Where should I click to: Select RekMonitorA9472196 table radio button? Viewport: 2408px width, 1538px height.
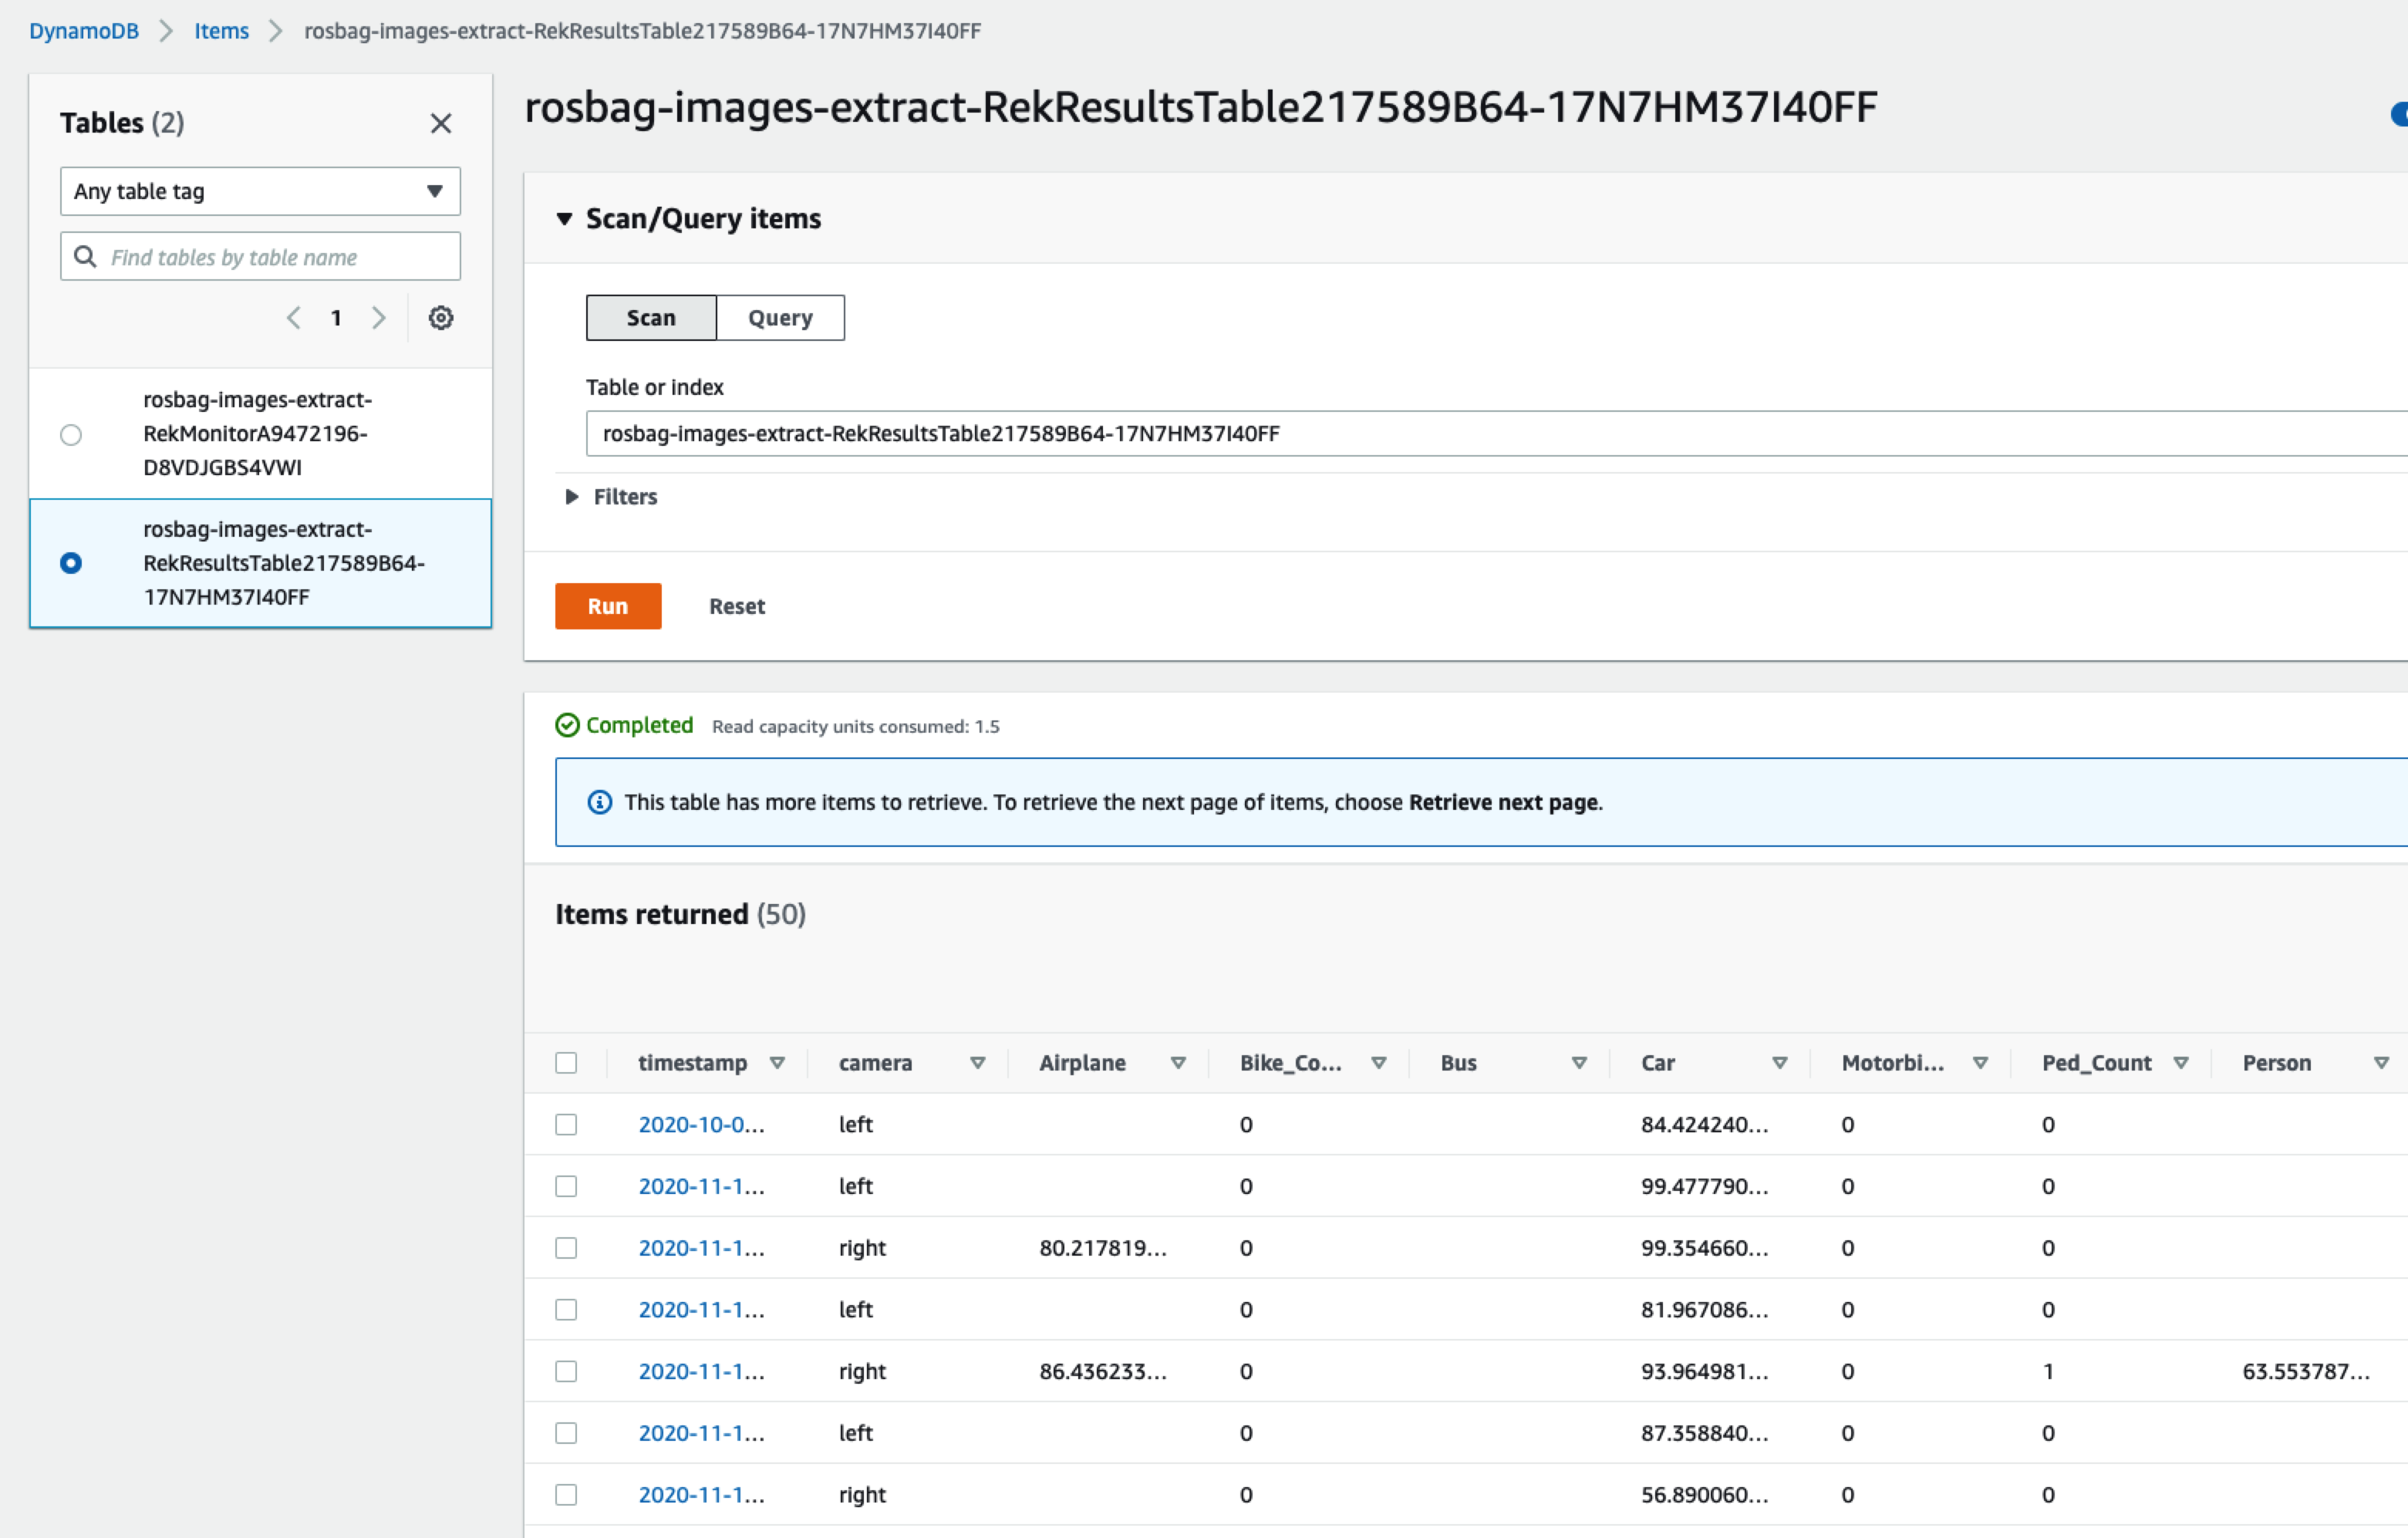pos(71,434)
